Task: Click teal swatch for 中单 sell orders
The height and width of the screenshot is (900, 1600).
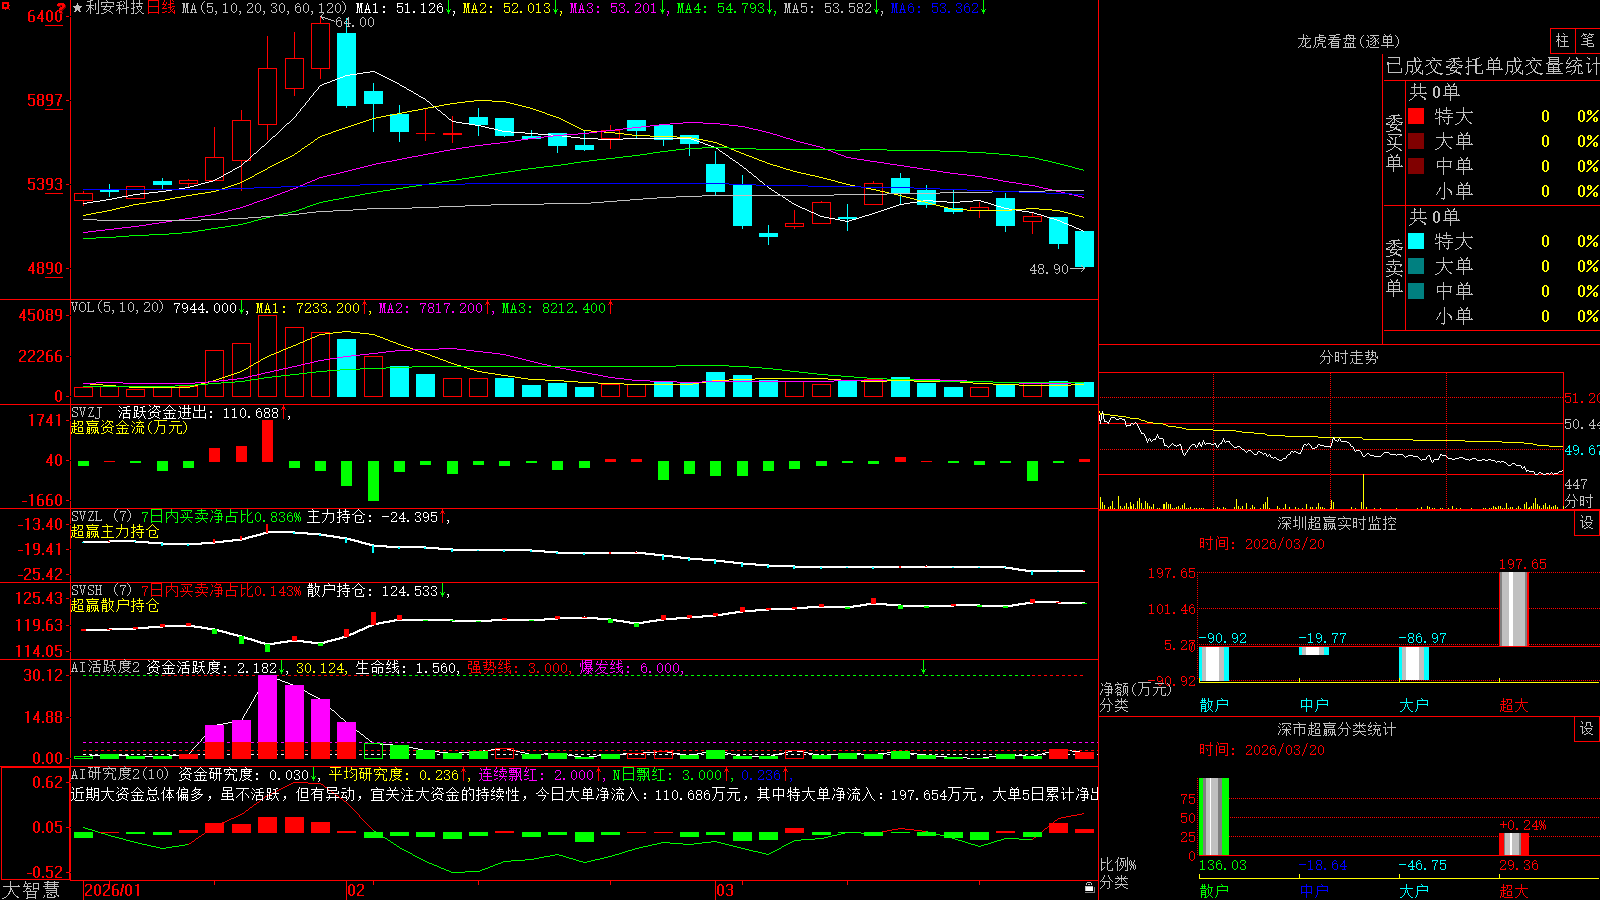Action: pos(1416,291)
